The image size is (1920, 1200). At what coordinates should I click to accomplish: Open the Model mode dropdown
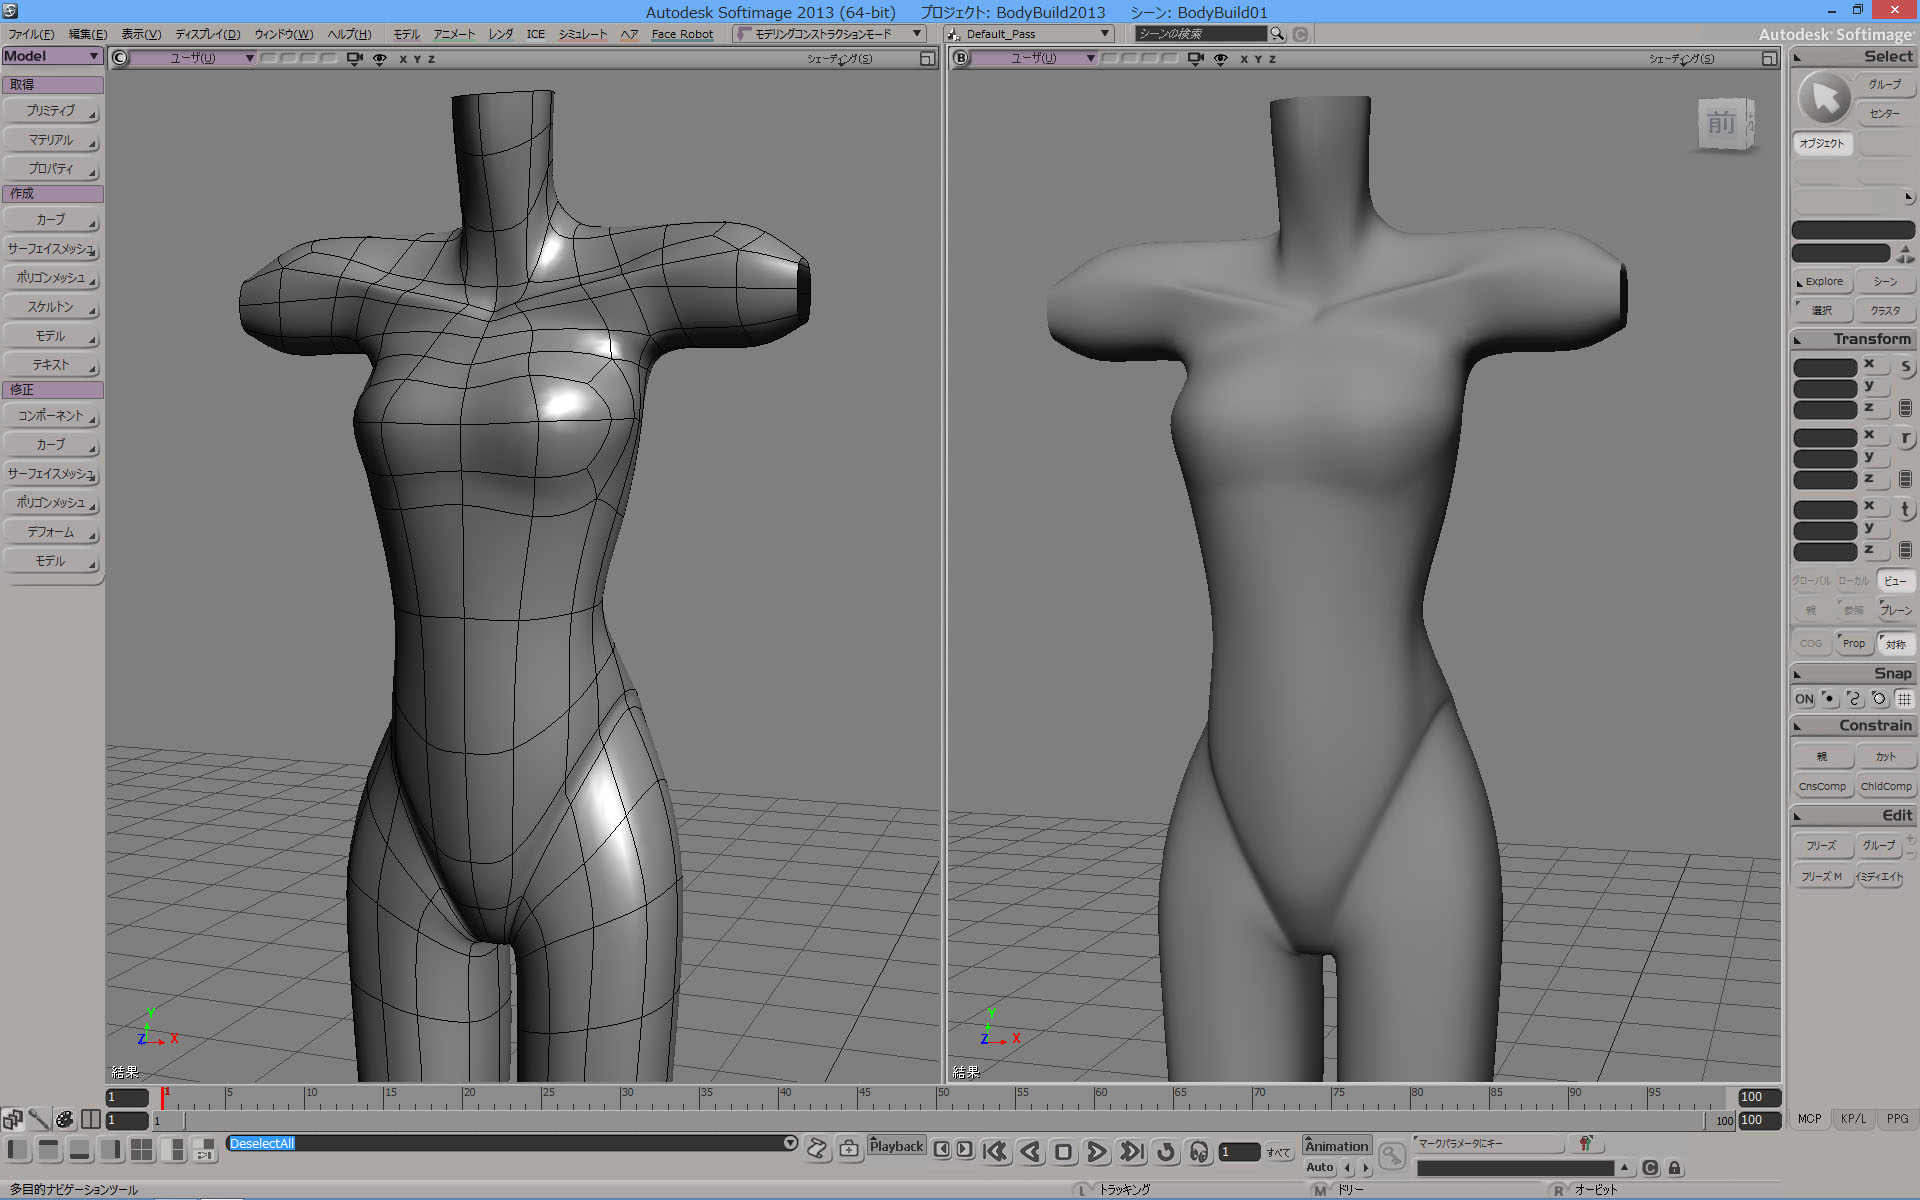(52, 56)
